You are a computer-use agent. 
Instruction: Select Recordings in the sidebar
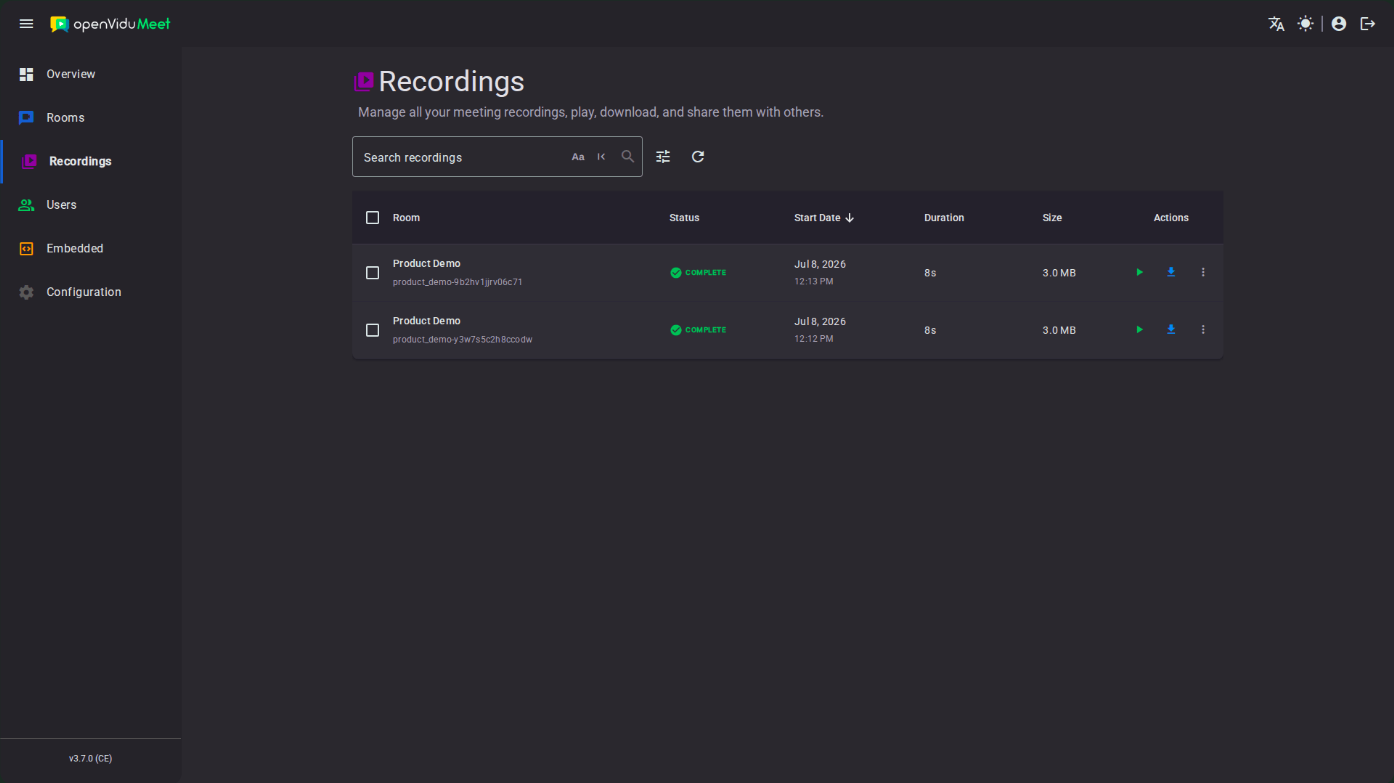coord(91,161)
